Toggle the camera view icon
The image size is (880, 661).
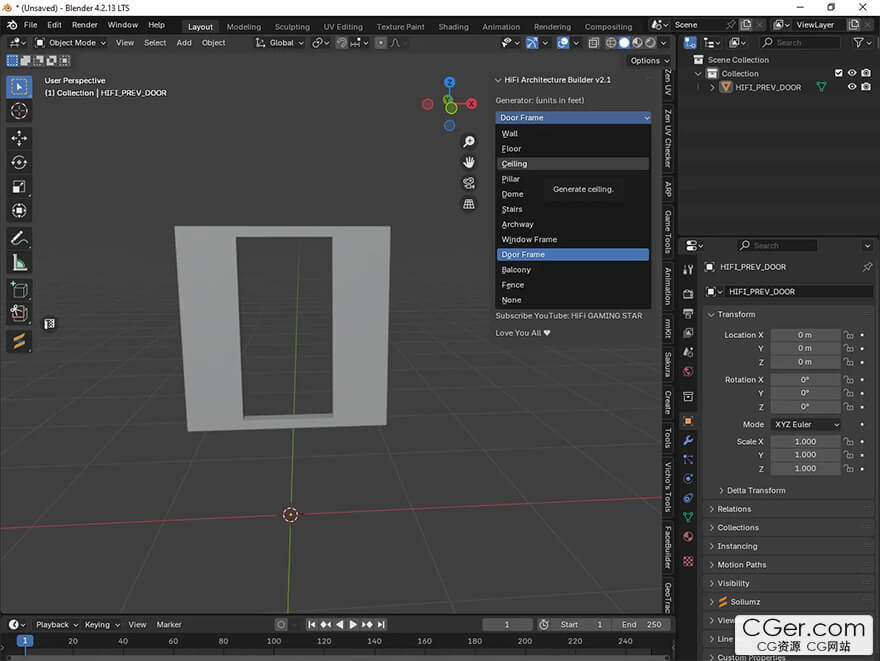tap(468, 183)
